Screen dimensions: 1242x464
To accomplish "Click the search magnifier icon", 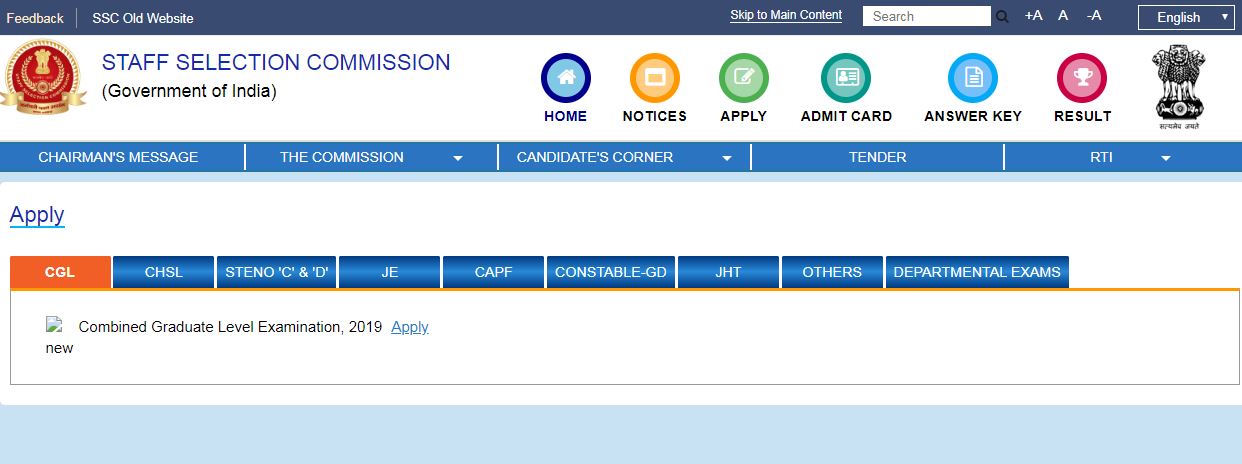I will (1003, 16).
